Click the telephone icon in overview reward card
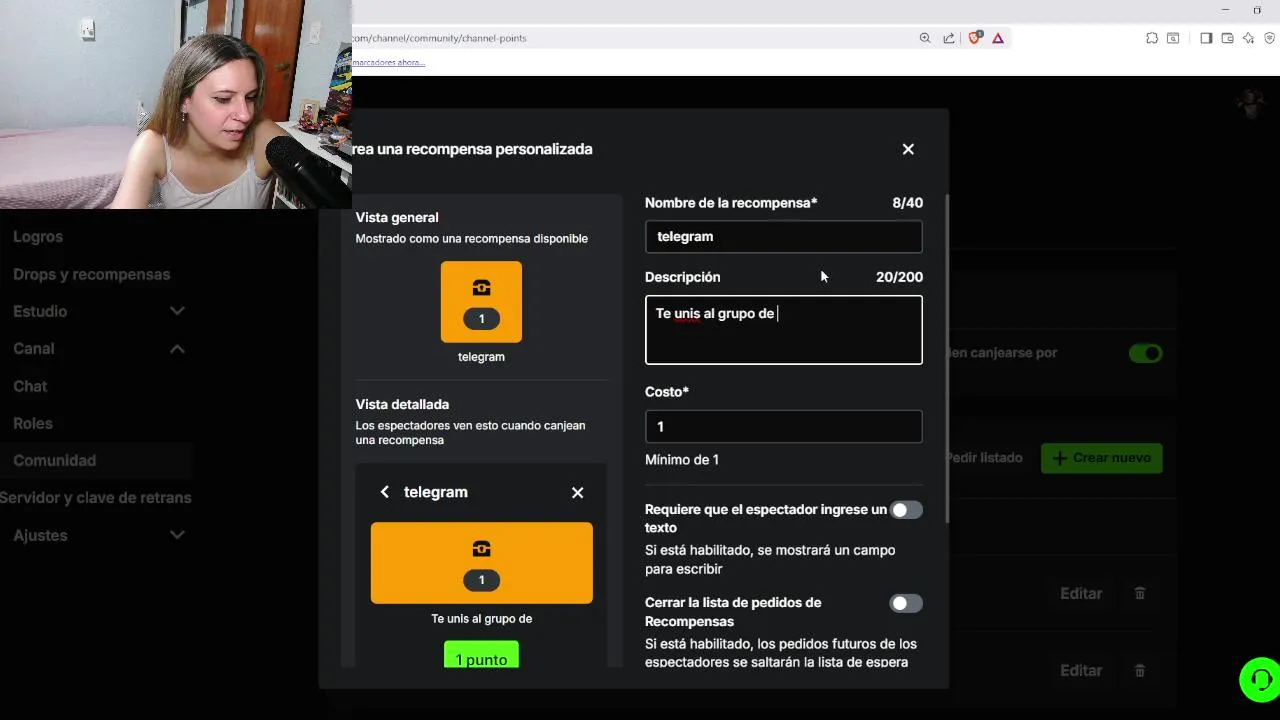1280x720 pixels. click(x=481, y=288)
